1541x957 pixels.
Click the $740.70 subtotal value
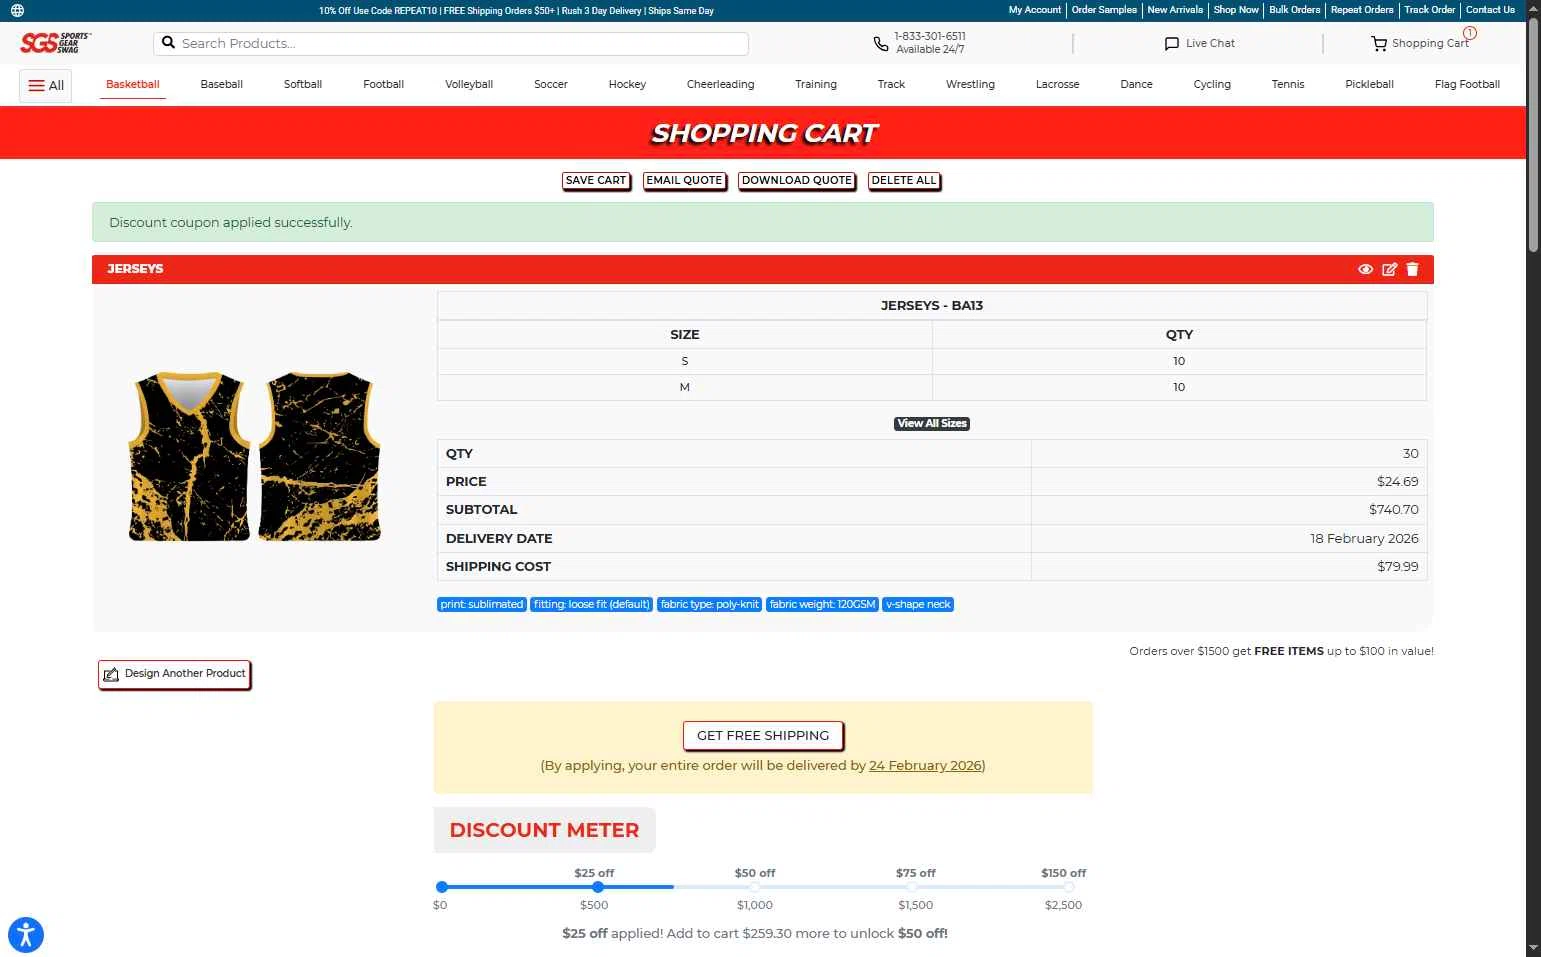(1394, 510)
